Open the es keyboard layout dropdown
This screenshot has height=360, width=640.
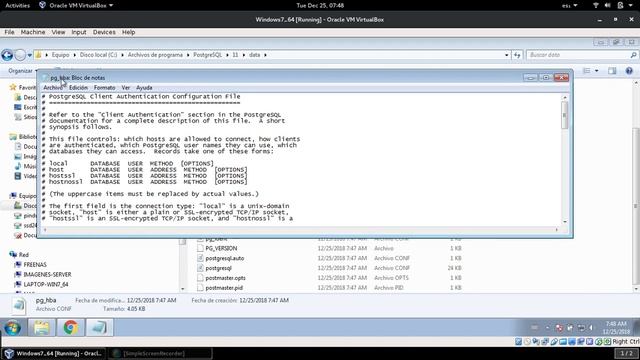[569, 5]
